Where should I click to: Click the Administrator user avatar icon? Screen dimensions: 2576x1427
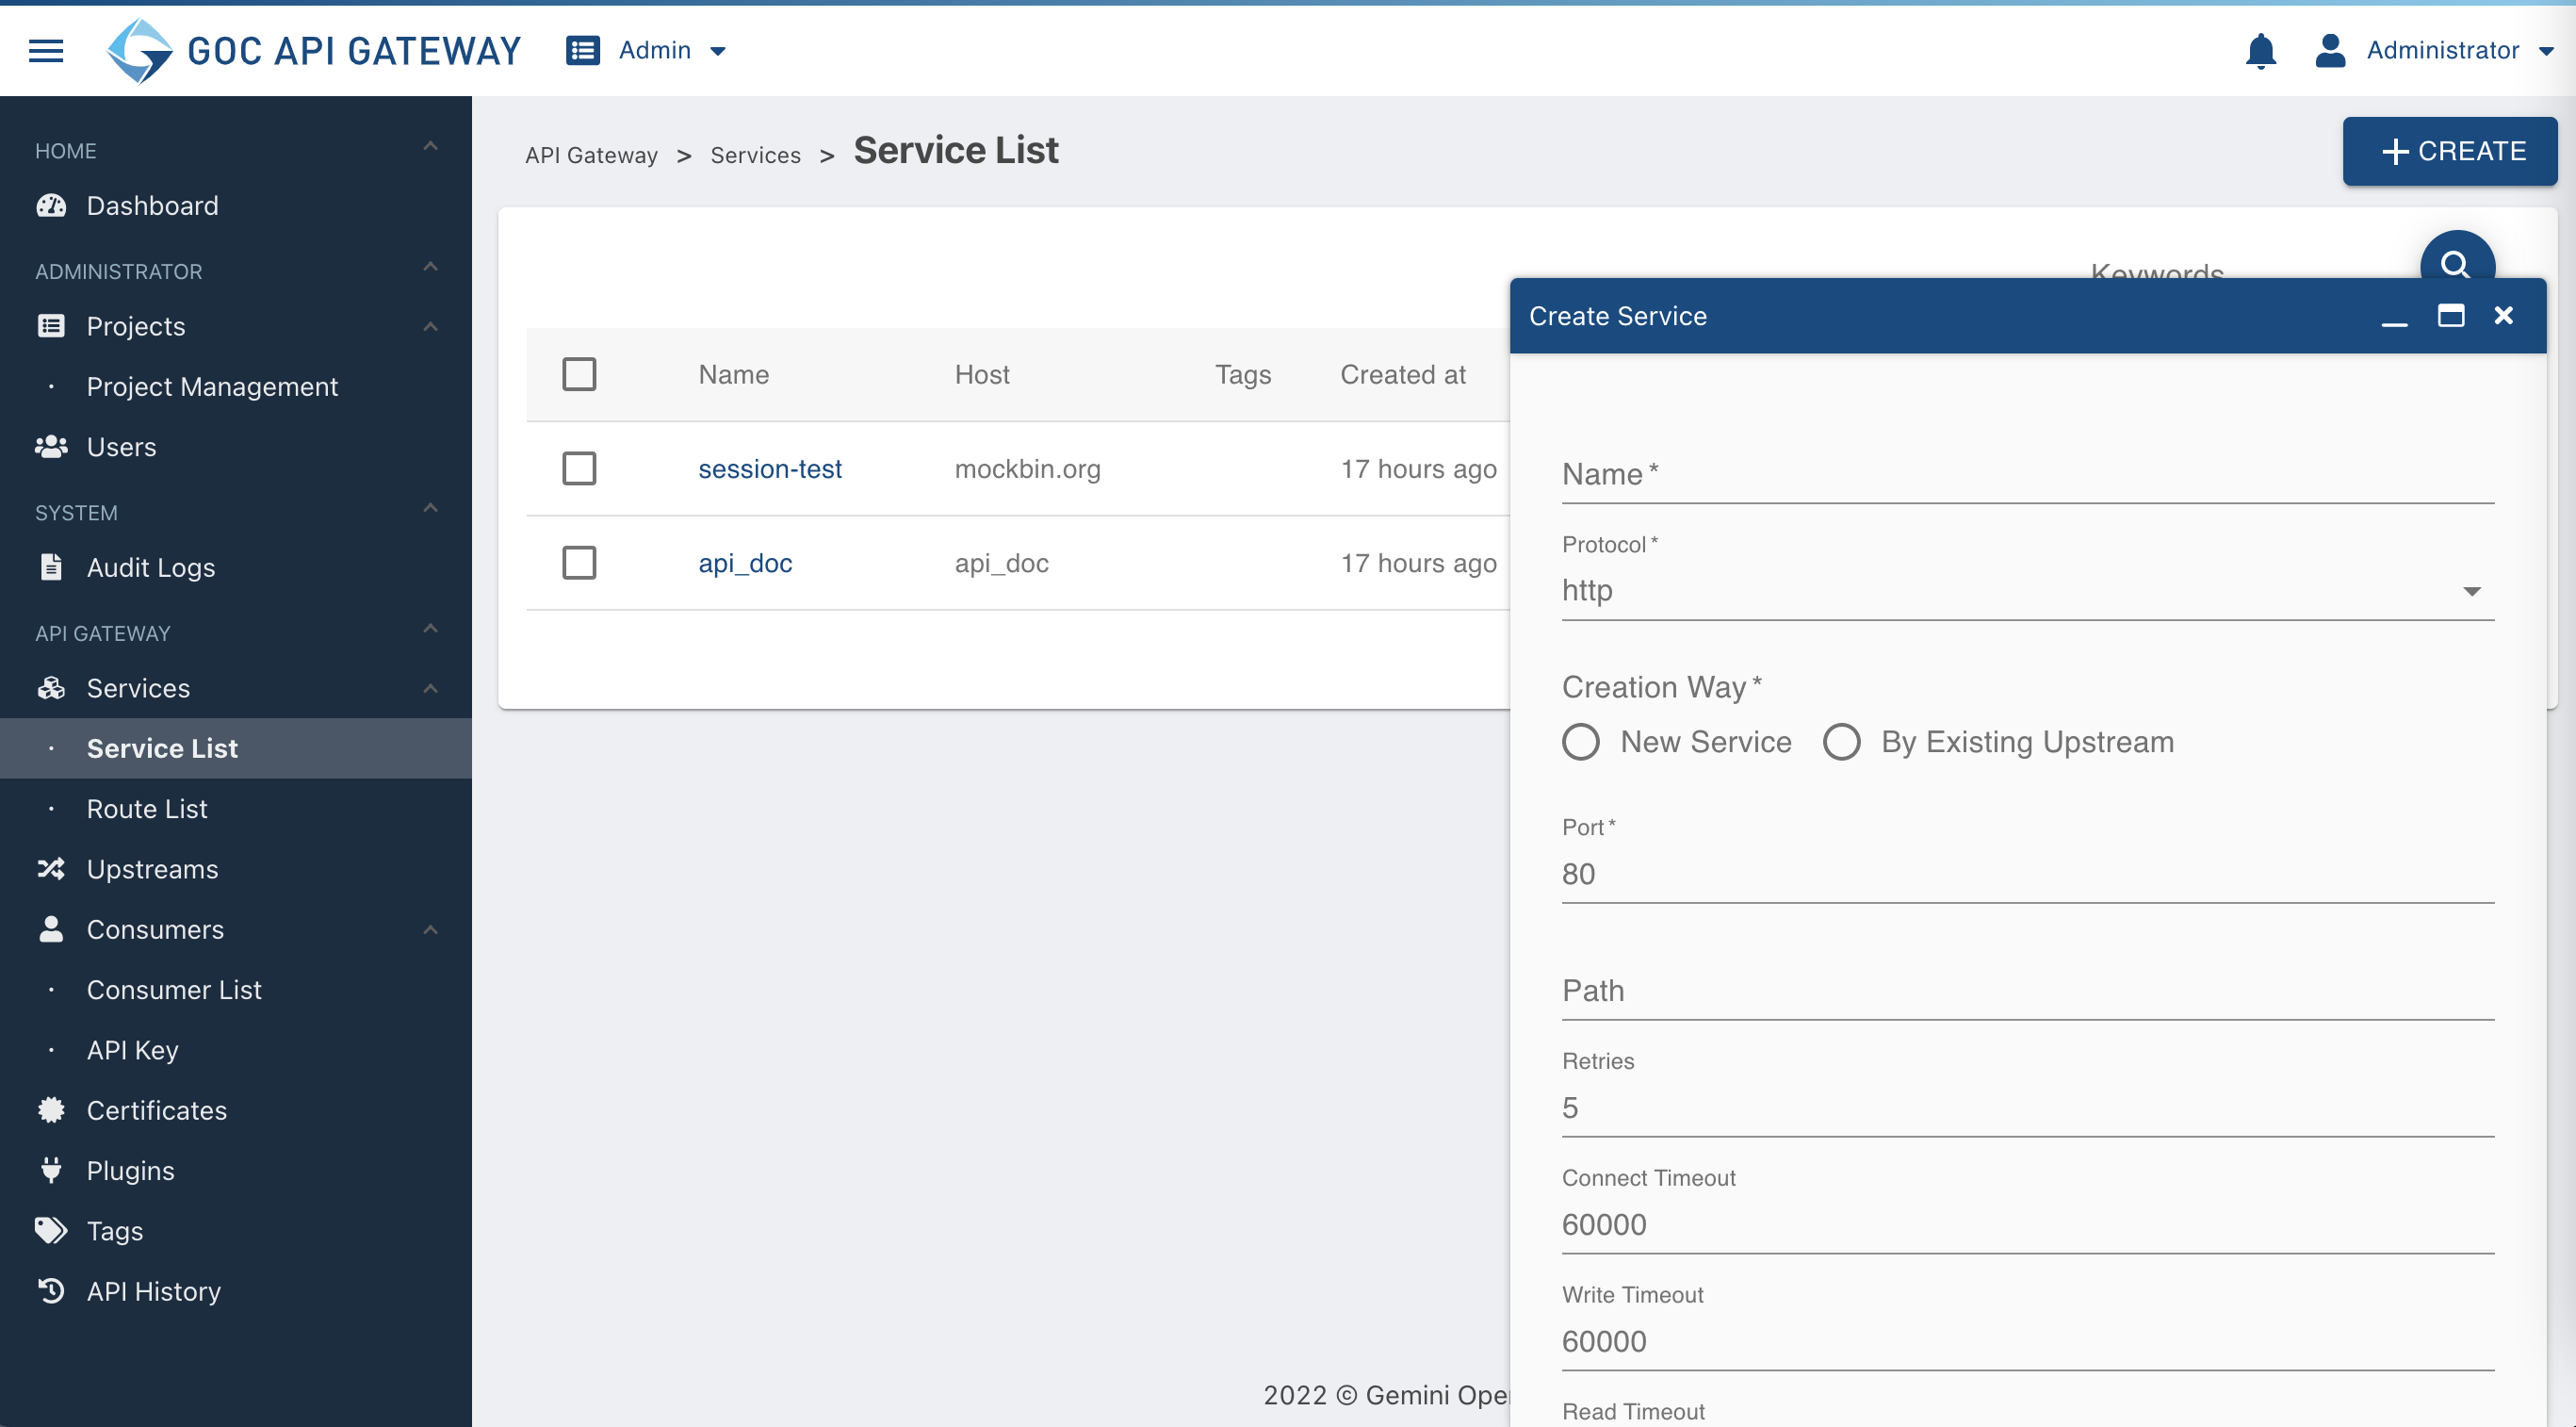tap(2330, 50)
